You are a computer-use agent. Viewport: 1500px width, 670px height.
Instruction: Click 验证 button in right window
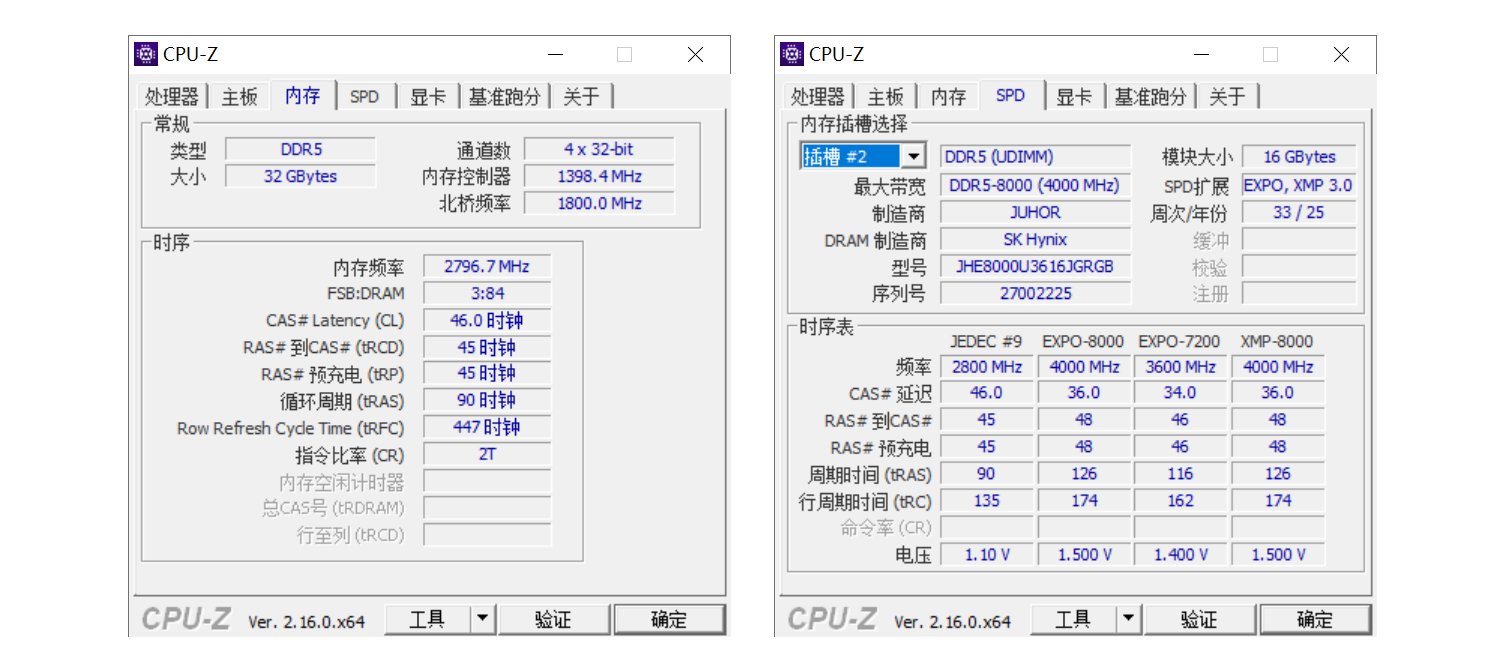pos(1200,620)
